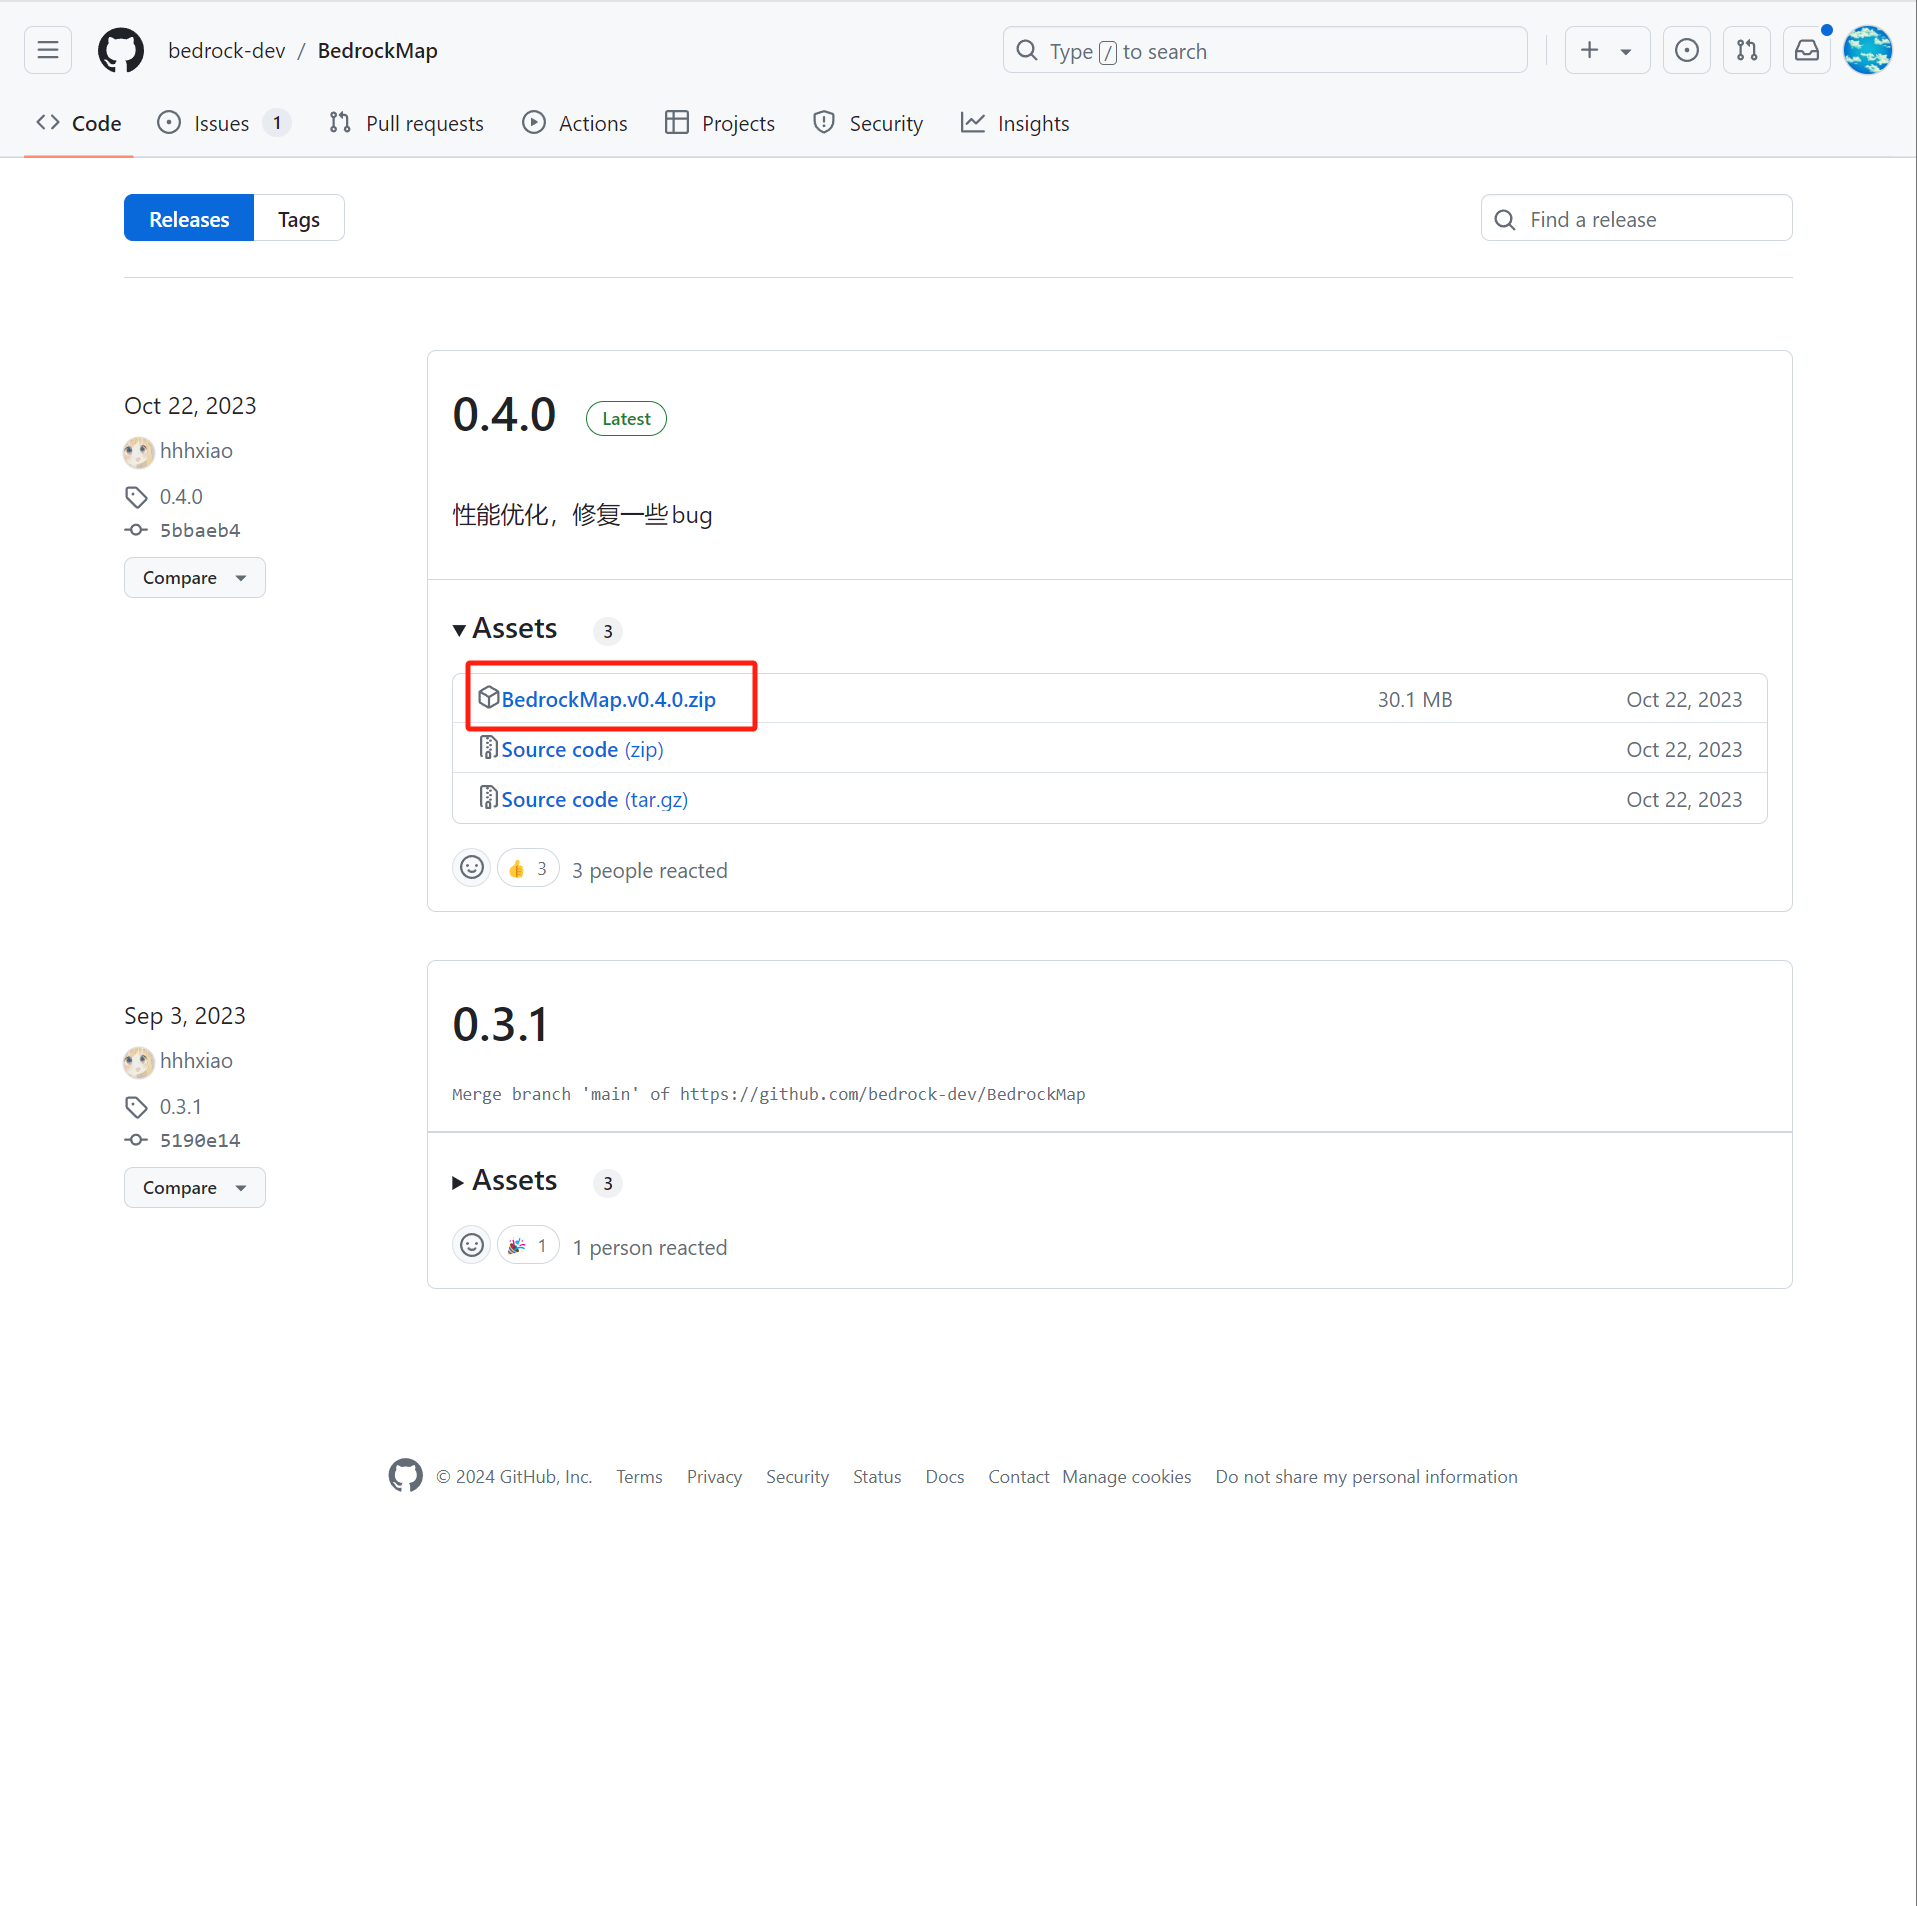This screenshot has width=1917, height=1906.
Task: Collapse the Assets section of release 0.4.0
Action: coord(505,628)
